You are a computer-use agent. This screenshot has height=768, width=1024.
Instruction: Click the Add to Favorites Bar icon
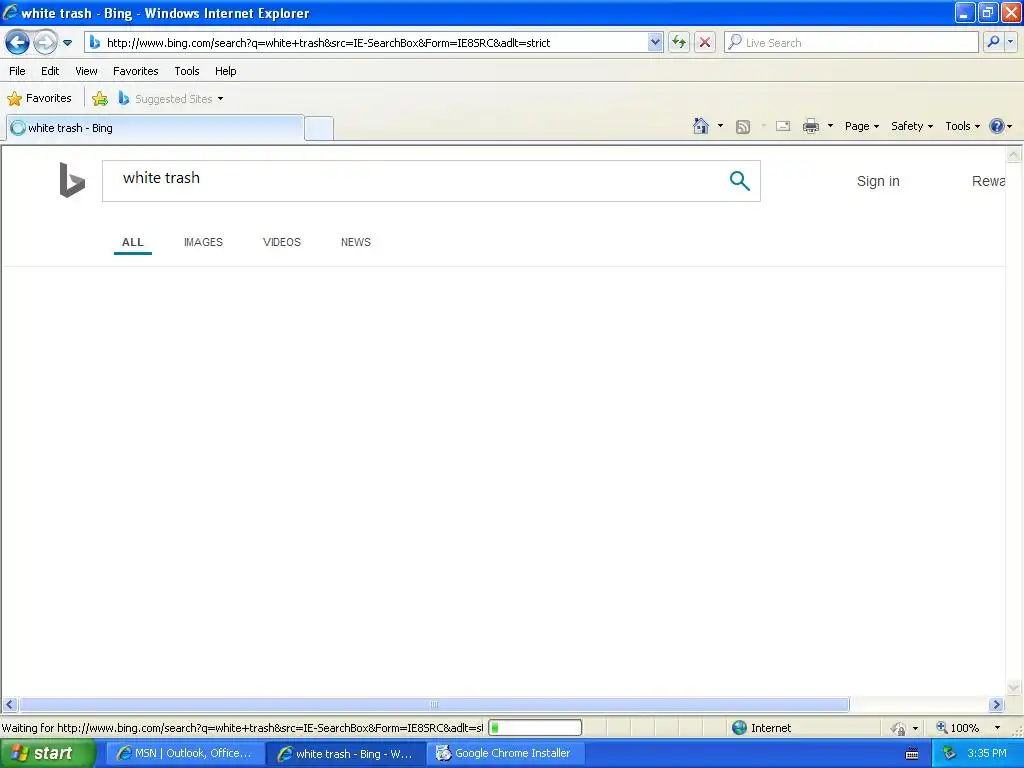click(100, 99)
